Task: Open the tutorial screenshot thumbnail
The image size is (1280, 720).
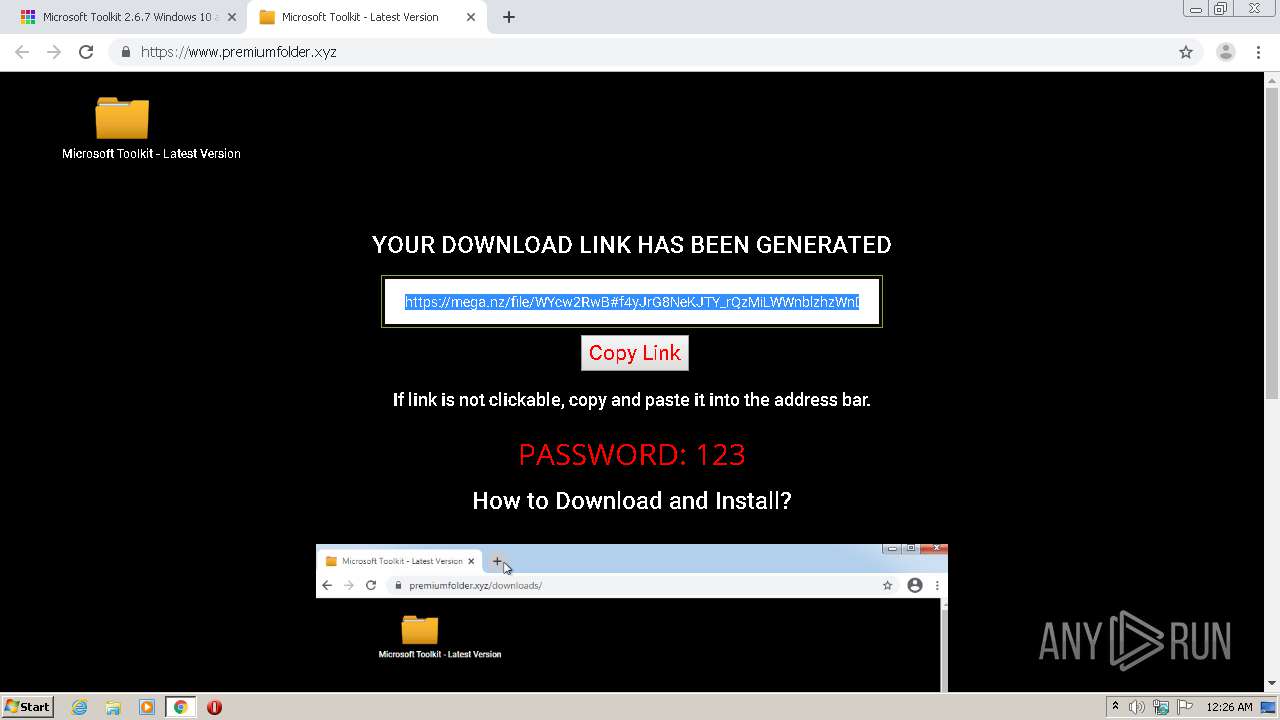Action: [x=632, y=618]
